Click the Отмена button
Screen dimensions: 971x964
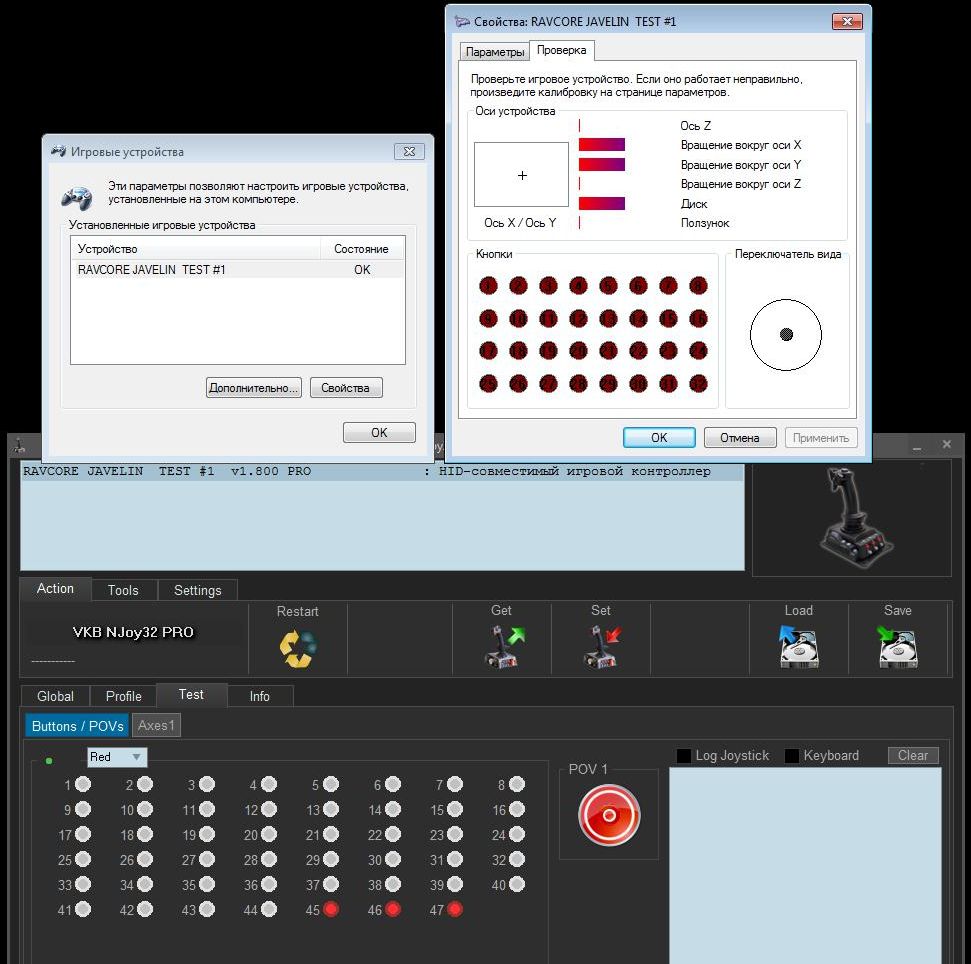pos(739,437)
